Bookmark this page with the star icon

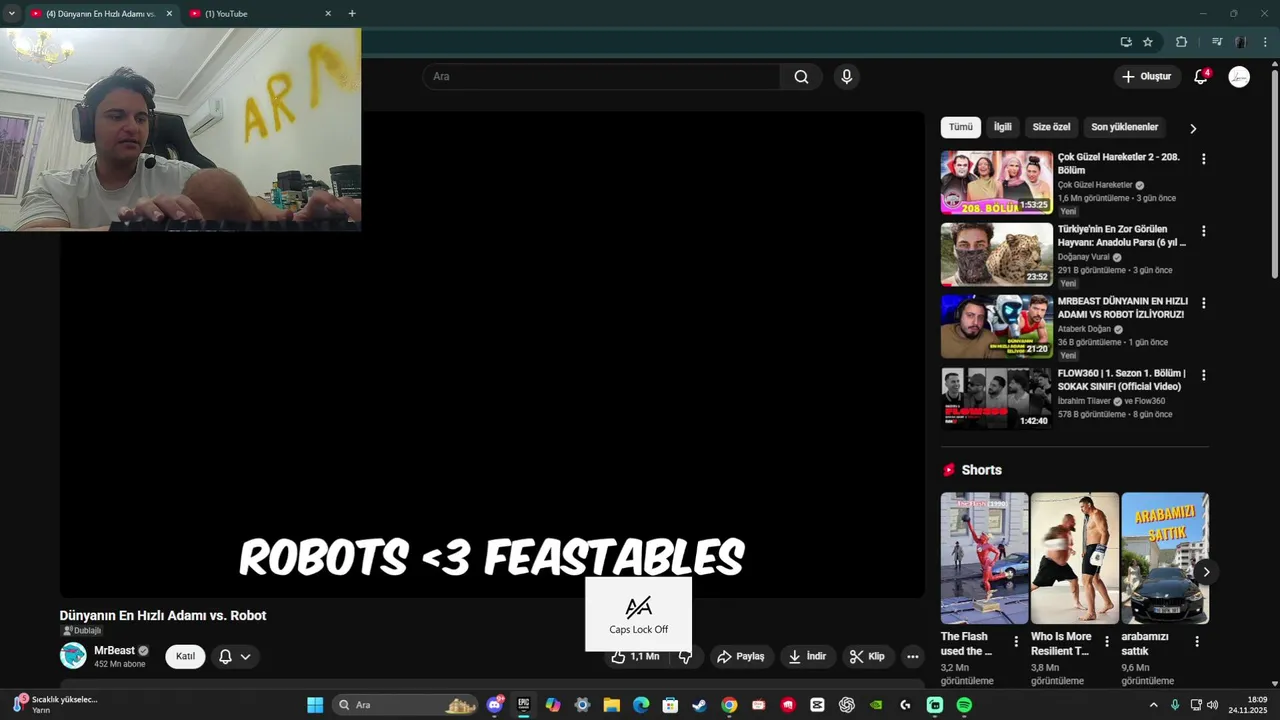[x=1148, y=42]
